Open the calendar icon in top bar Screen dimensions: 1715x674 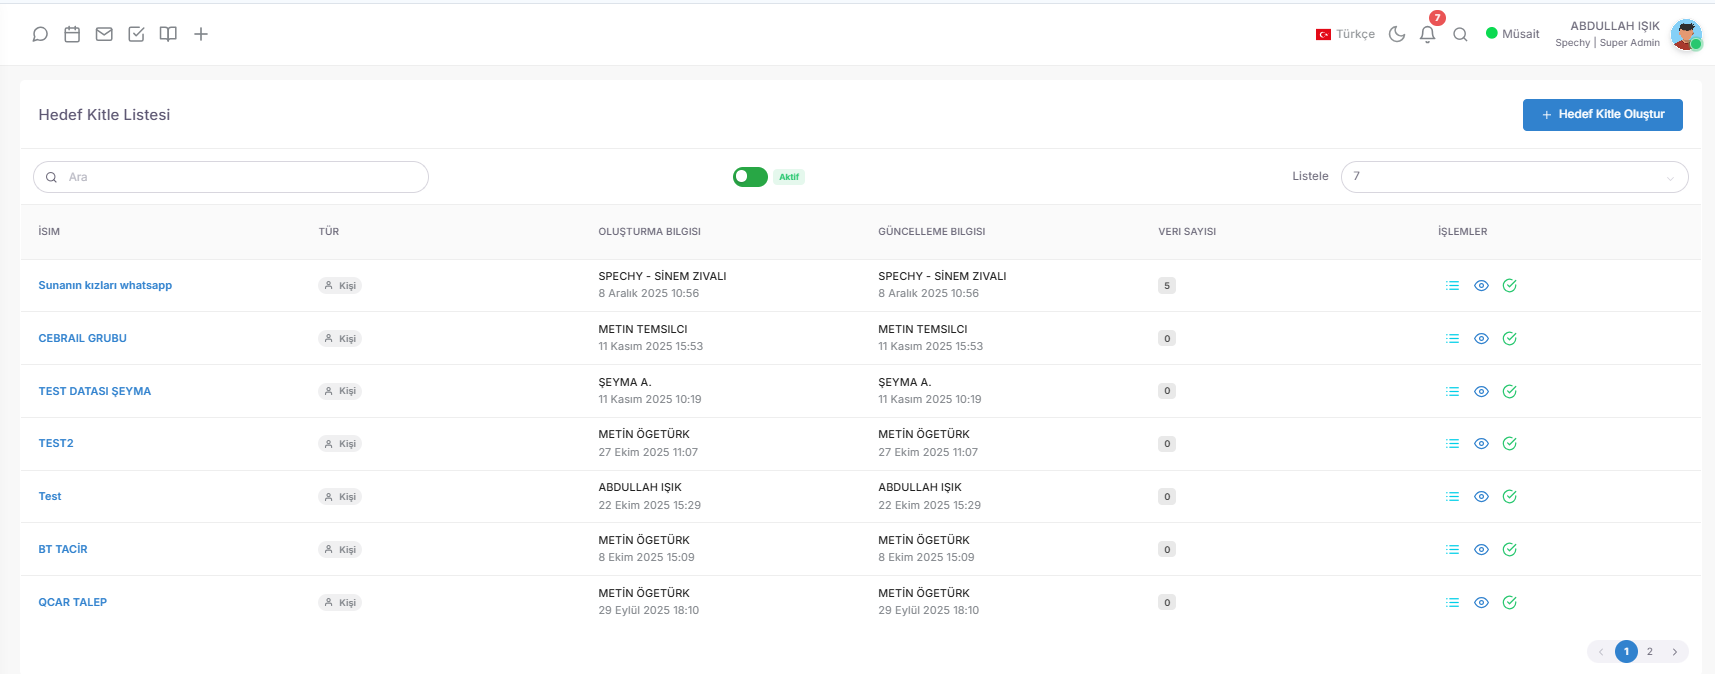72,34
